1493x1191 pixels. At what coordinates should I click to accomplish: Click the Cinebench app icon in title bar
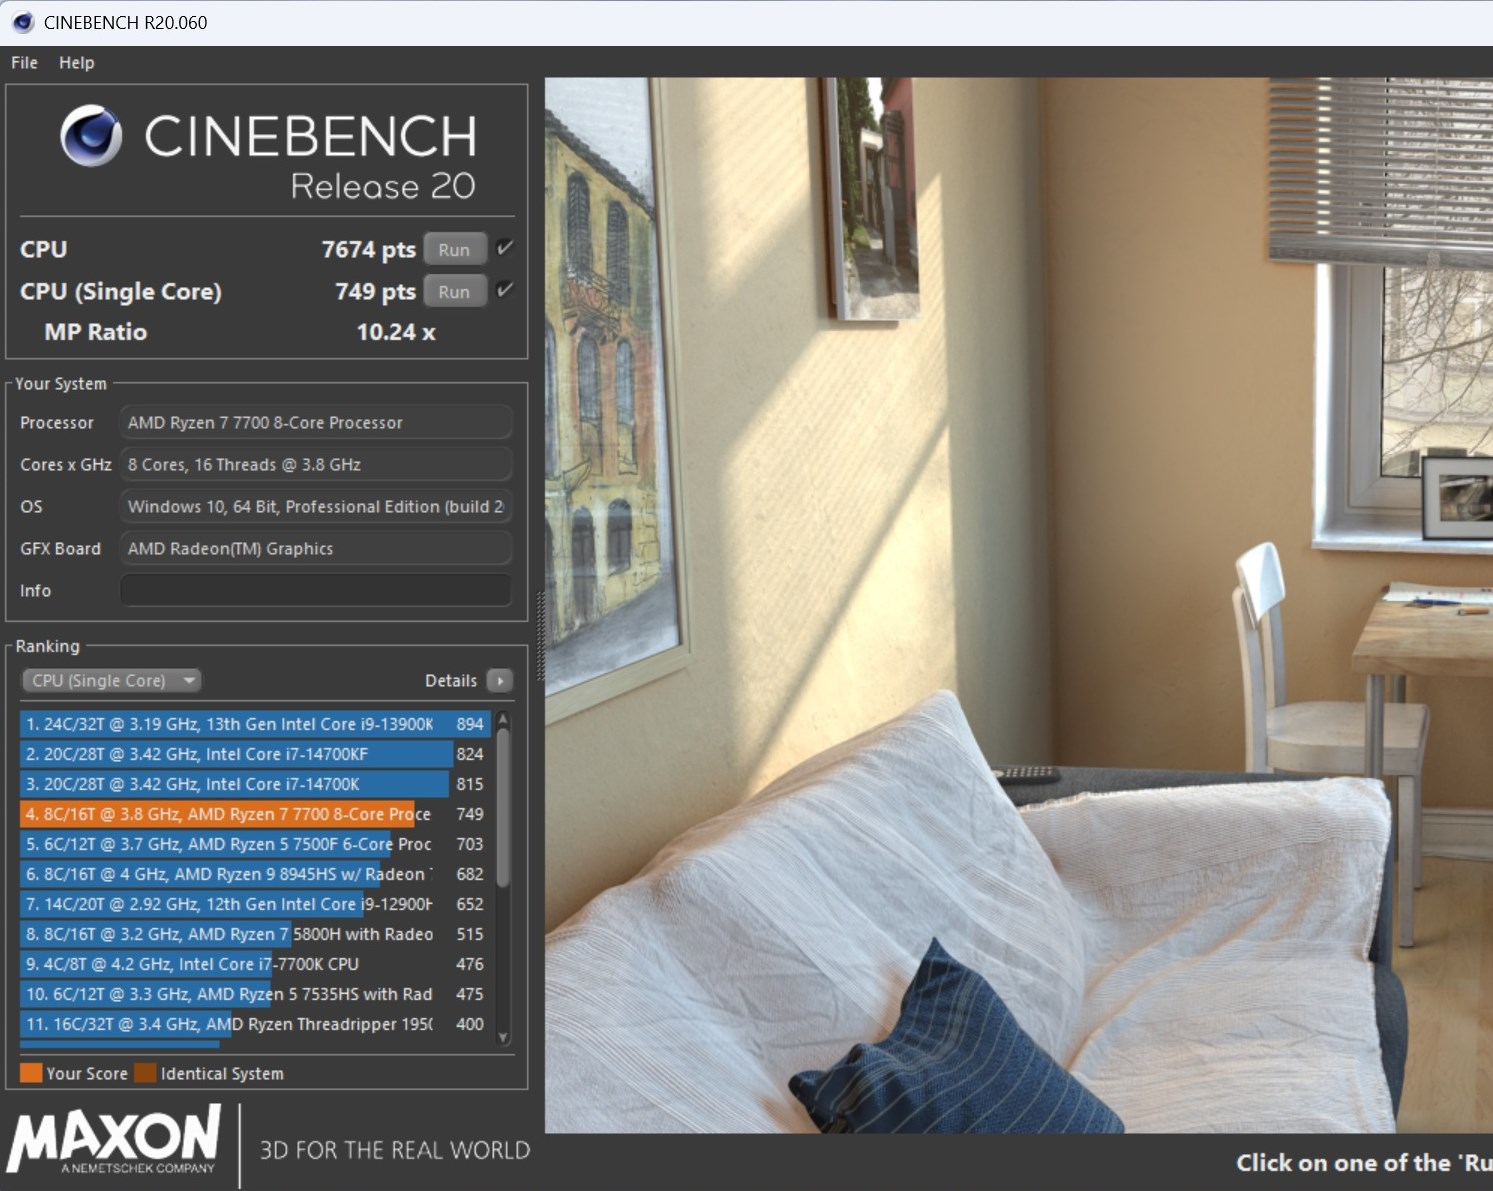click(x=22, y=22)
